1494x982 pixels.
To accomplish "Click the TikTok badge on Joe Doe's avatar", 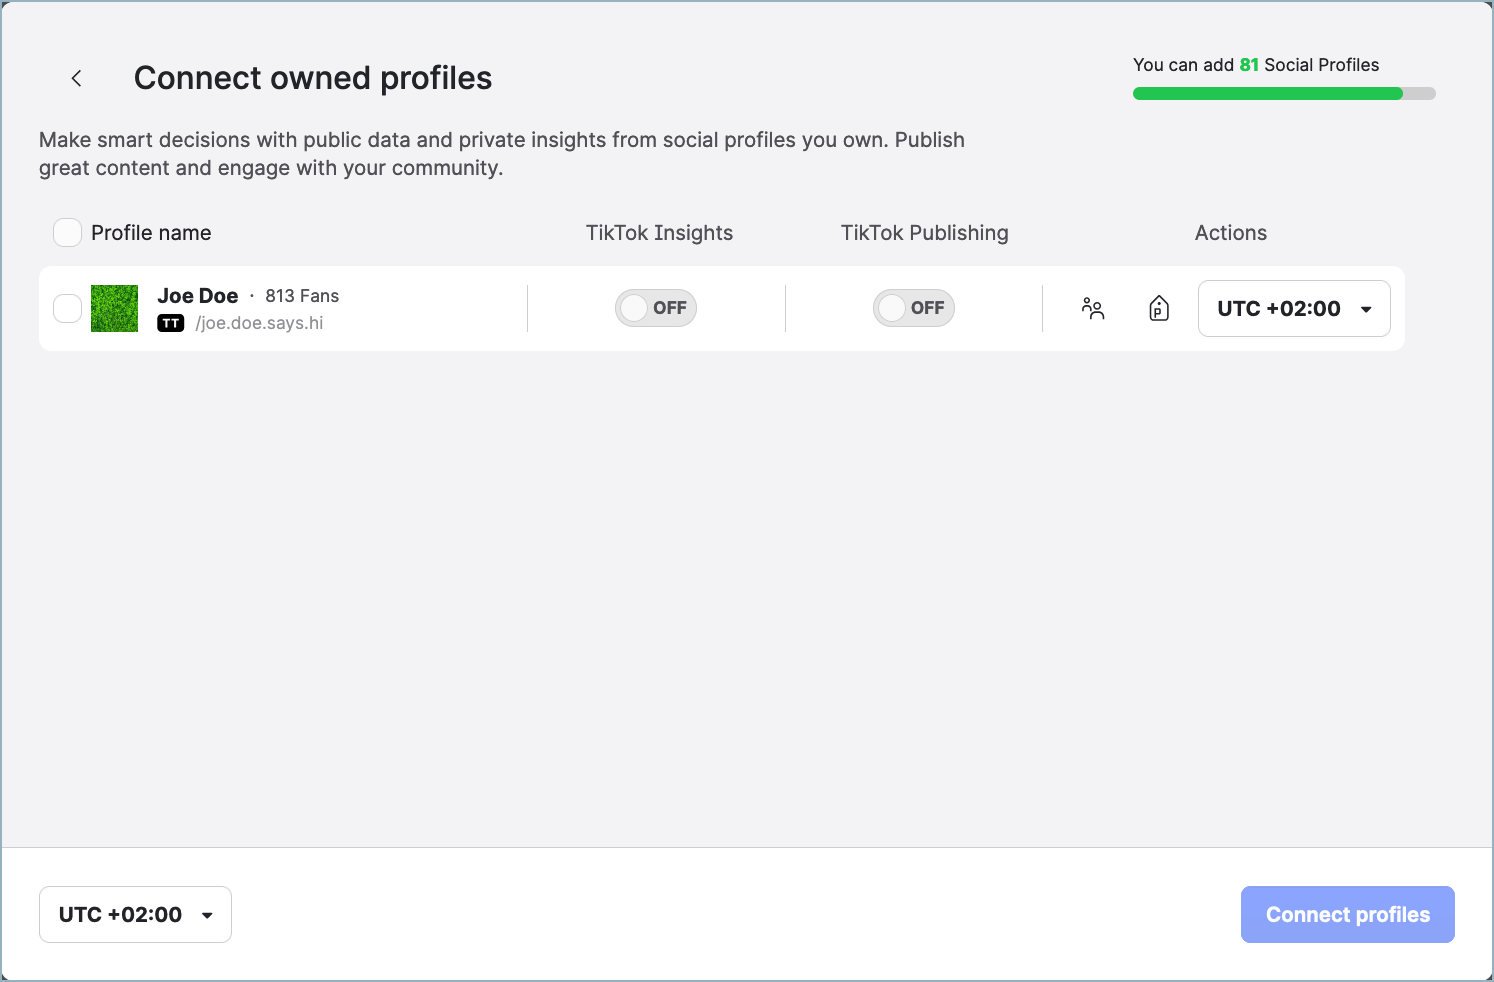I will point(171,323).
